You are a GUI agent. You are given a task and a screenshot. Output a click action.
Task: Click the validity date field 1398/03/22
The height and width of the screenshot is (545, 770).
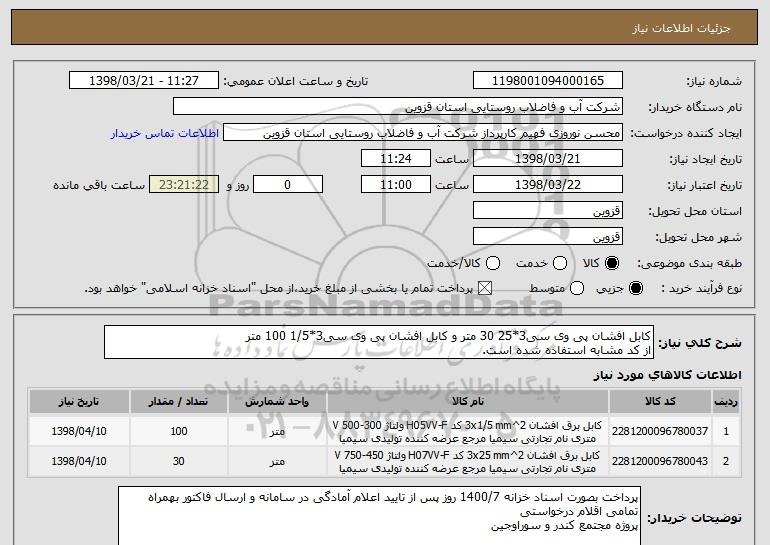point(548,185)
